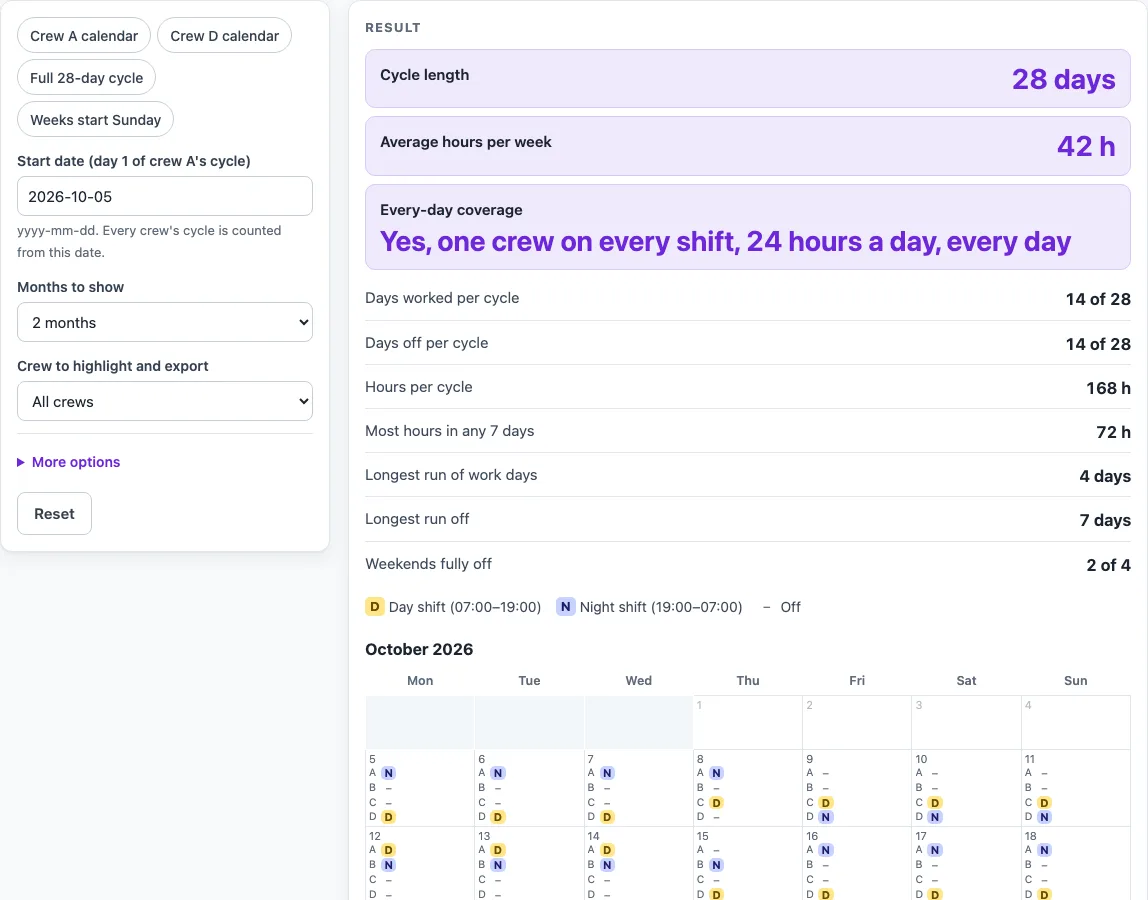Click the blue N badge in the legend

pos(565,606)
